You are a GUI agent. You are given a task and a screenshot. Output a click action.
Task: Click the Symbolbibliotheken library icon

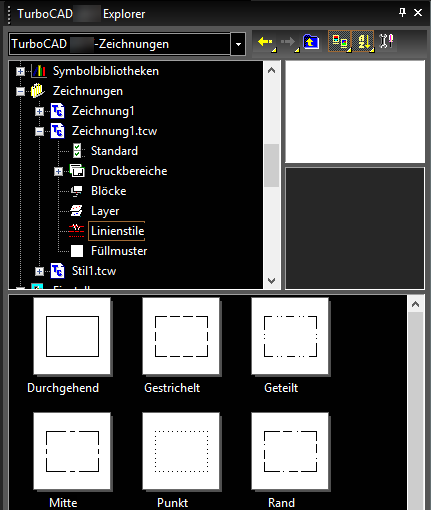(39, 71)
